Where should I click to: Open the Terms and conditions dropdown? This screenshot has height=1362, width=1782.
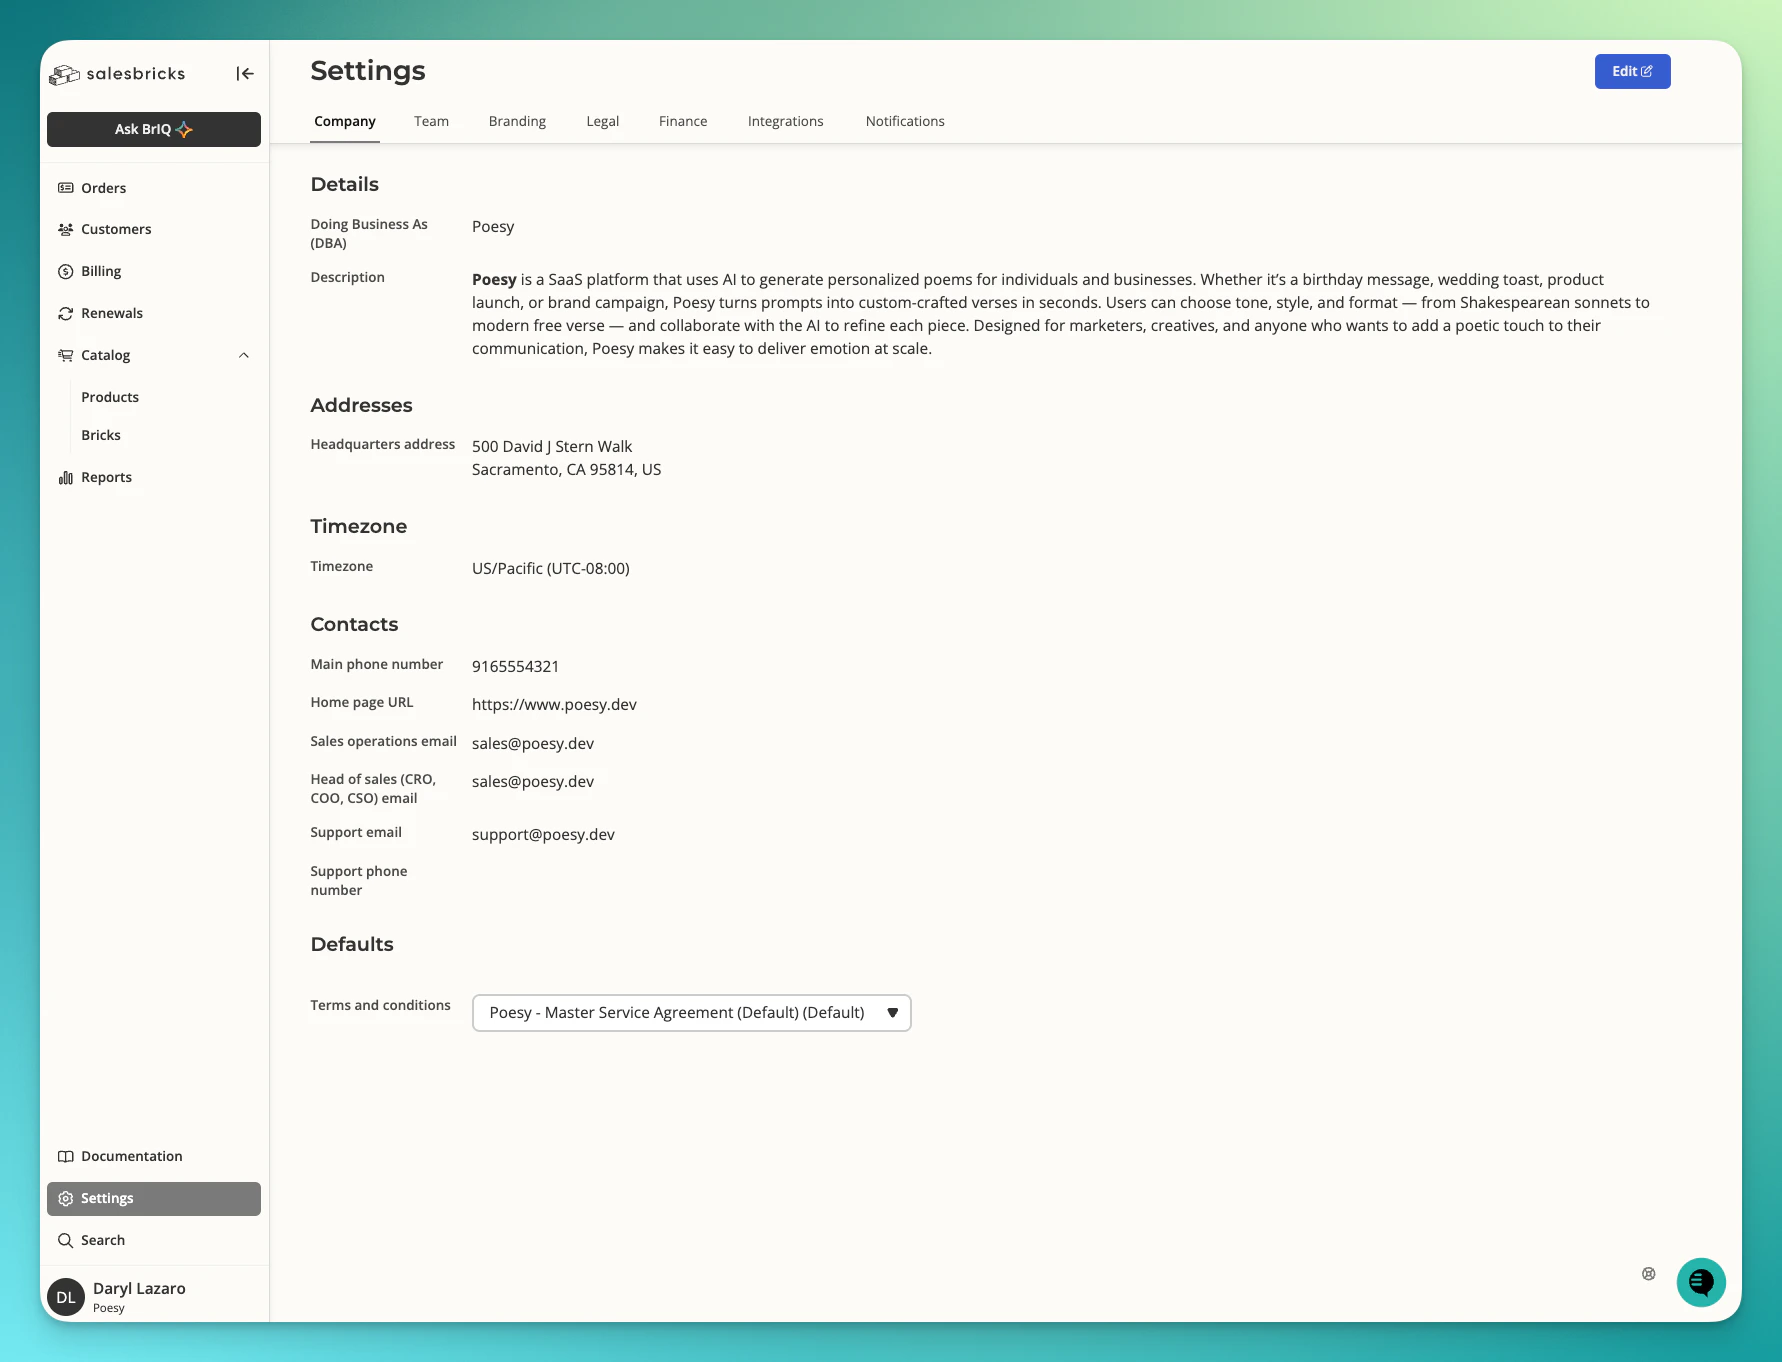(x=692, y=1013)
